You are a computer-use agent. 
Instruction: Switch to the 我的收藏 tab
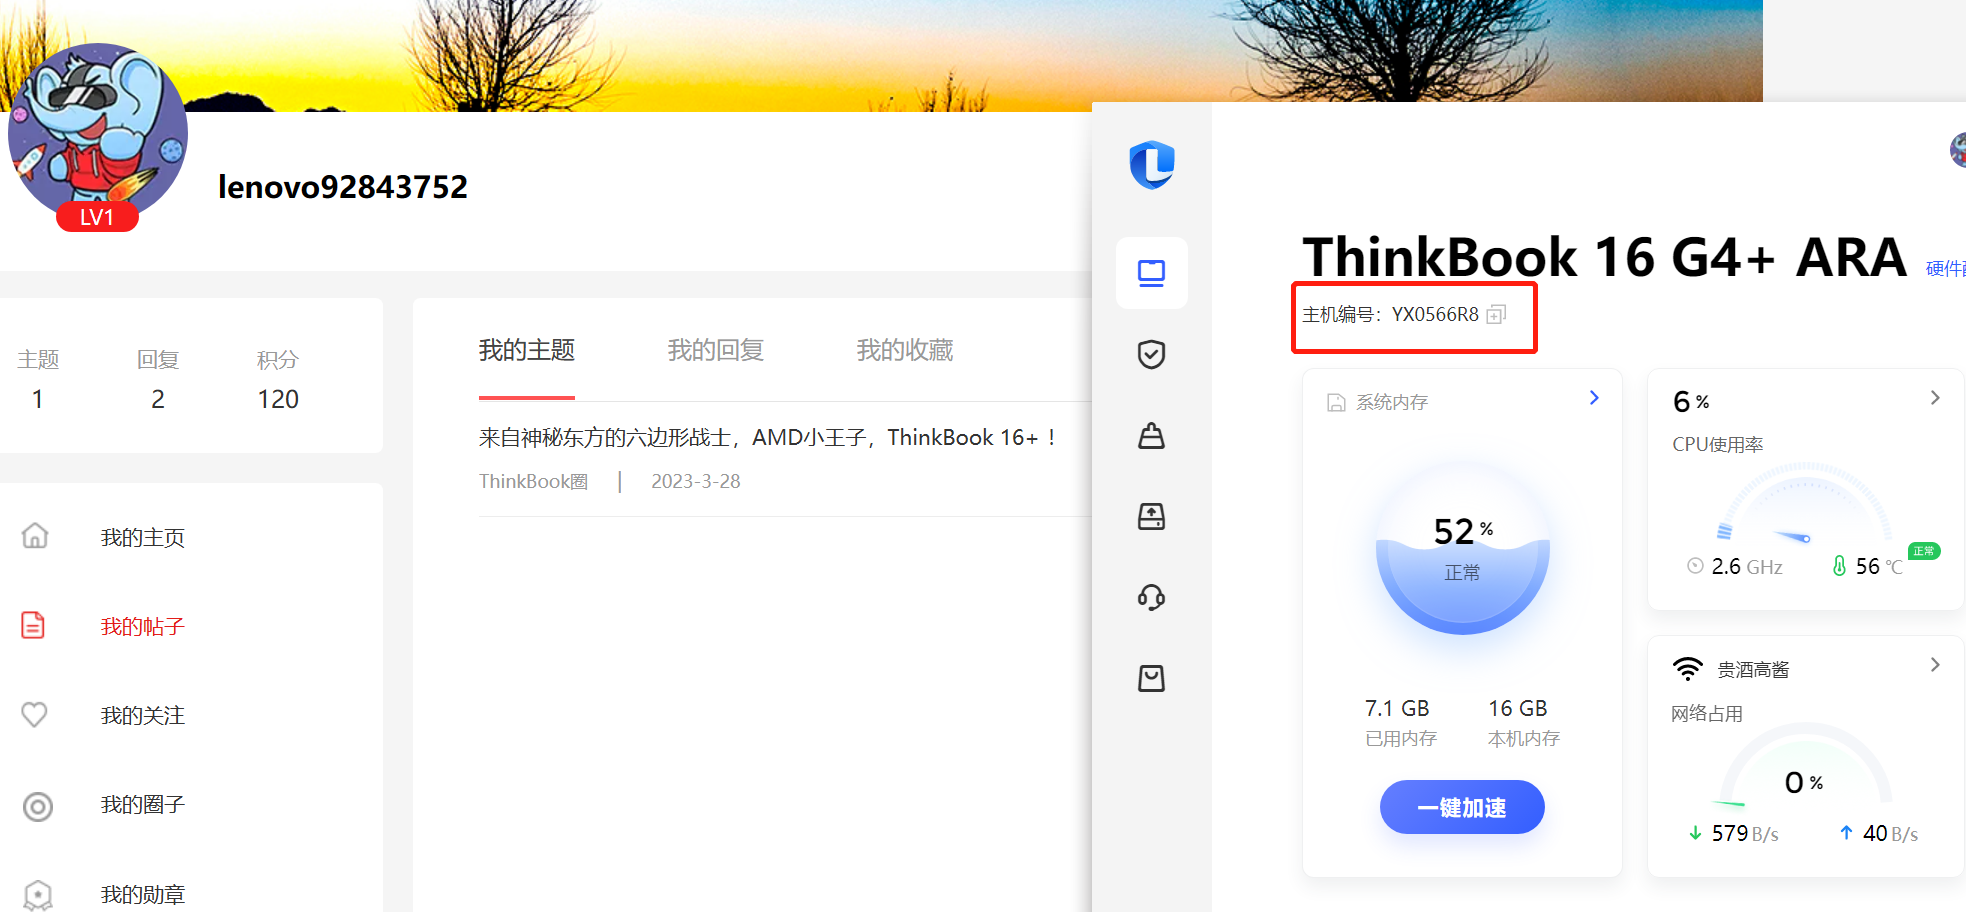click(x=905, y=350)
